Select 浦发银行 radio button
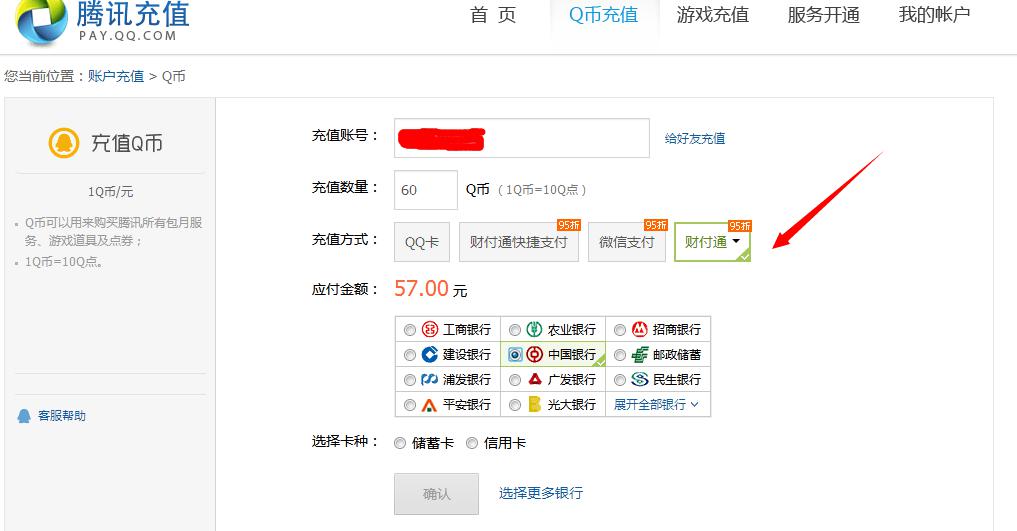 point(409,380)
